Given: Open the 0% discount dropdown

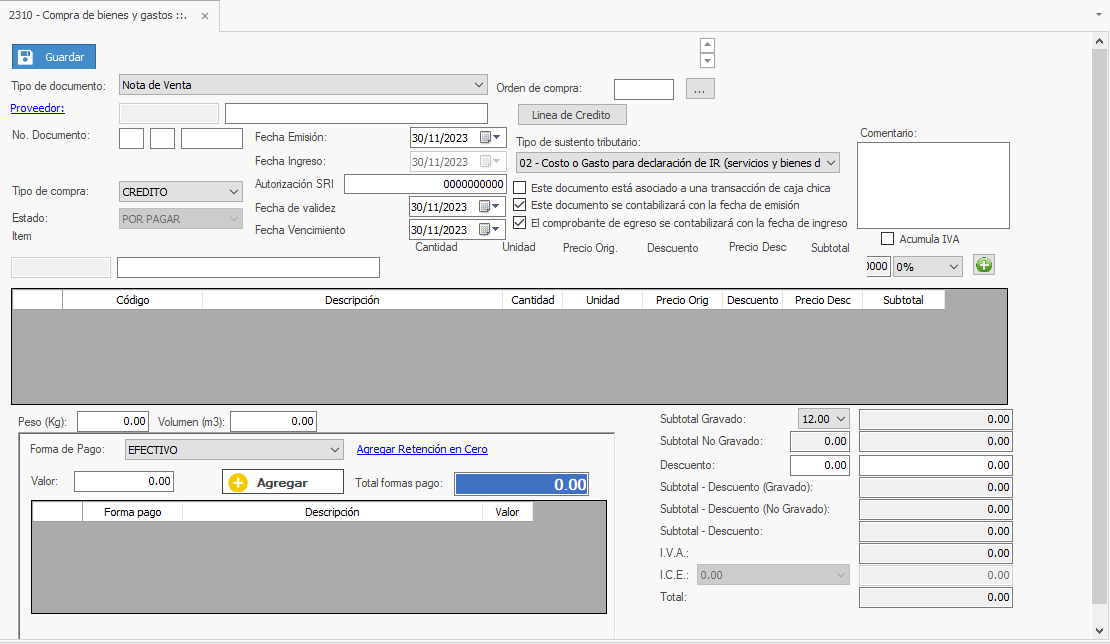Looking at the screenshot, I should [x=927, y=267].
